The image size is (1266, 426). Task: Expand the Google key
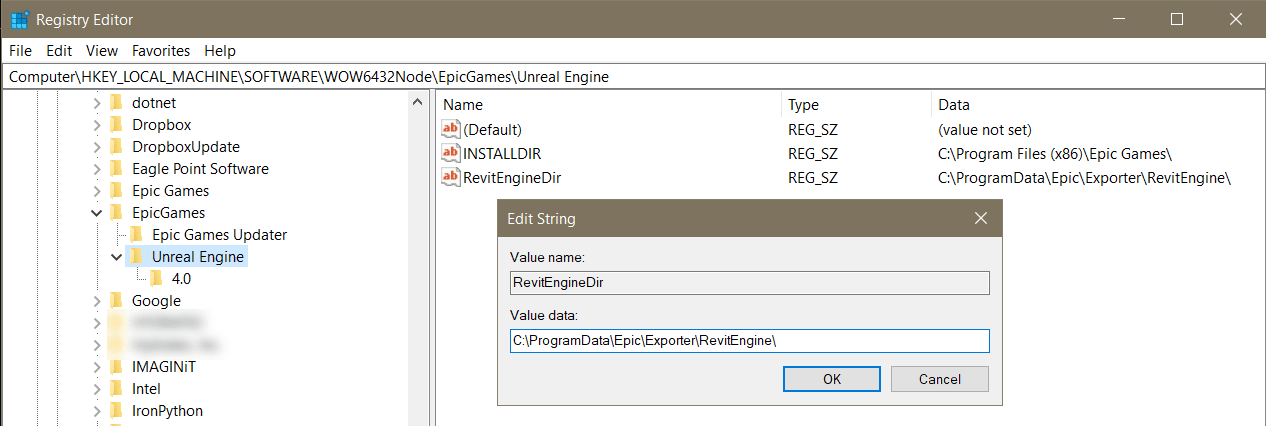(97, 301)
